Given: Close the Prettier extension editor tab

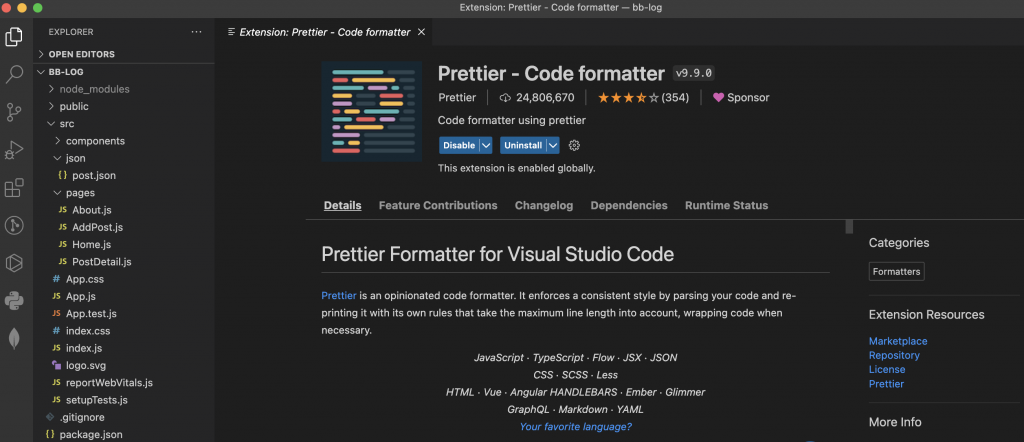Looking at the screenshot, I should [421, 32].
